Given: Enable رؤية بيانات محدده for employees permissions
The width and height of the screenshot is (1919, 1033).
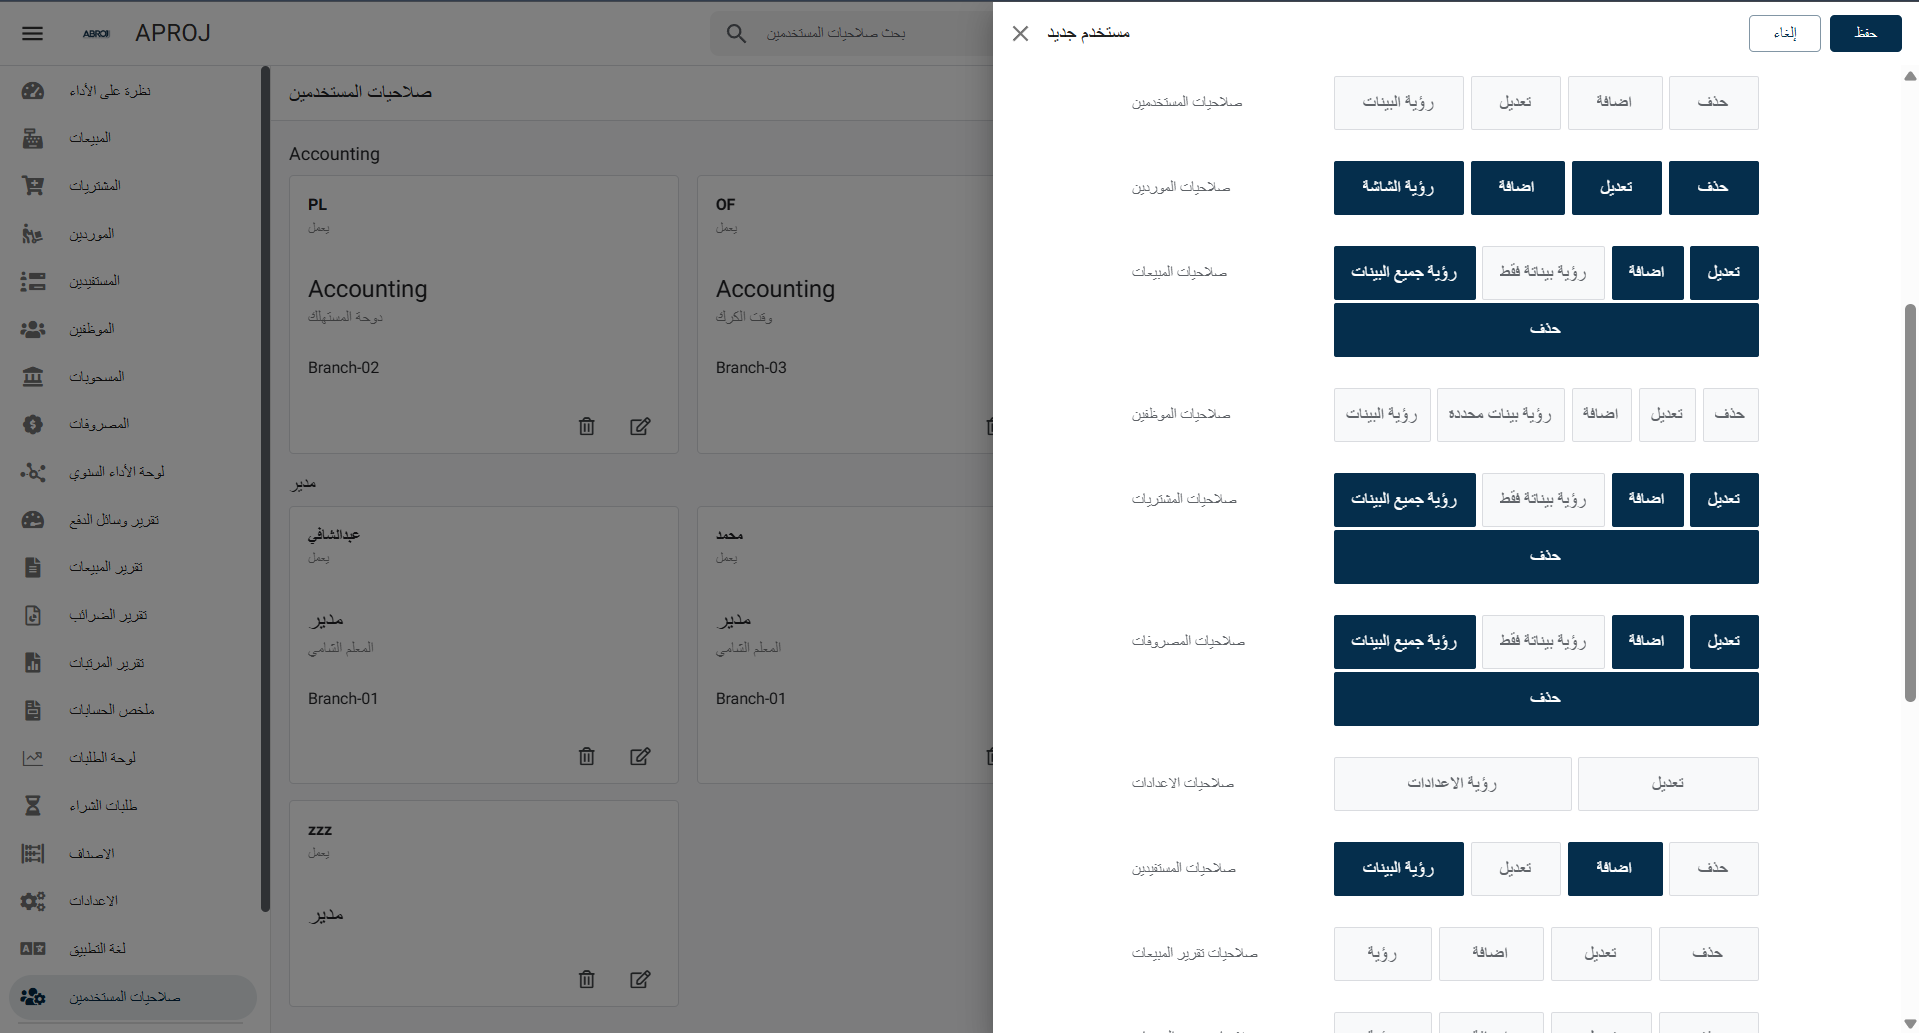Looking at the screenshot, I should [x=1499, y=415].
